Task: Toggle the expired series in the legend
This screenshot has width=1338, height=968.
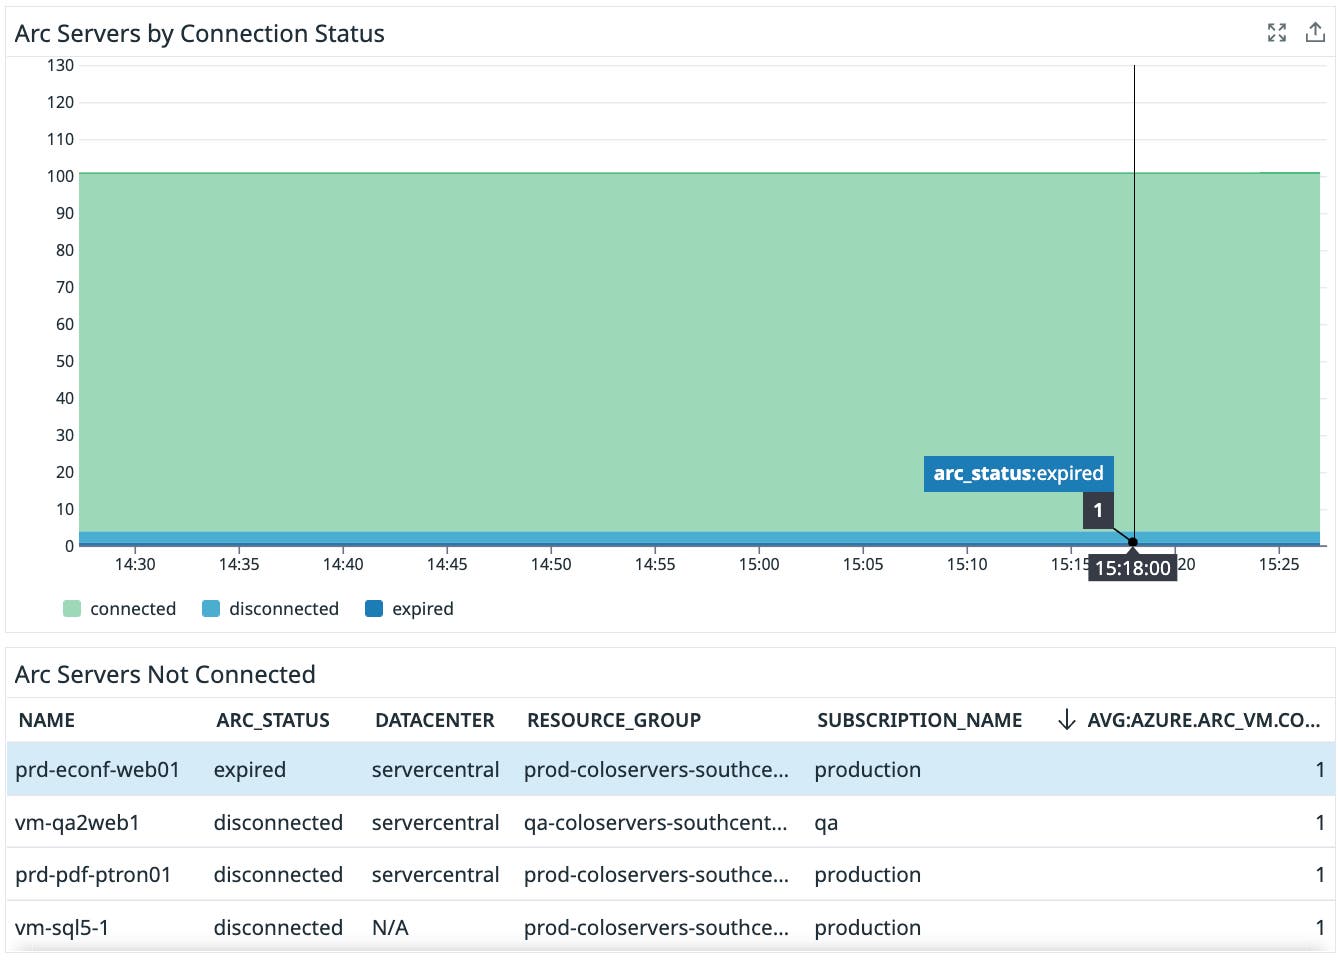Action: [421, 608]
